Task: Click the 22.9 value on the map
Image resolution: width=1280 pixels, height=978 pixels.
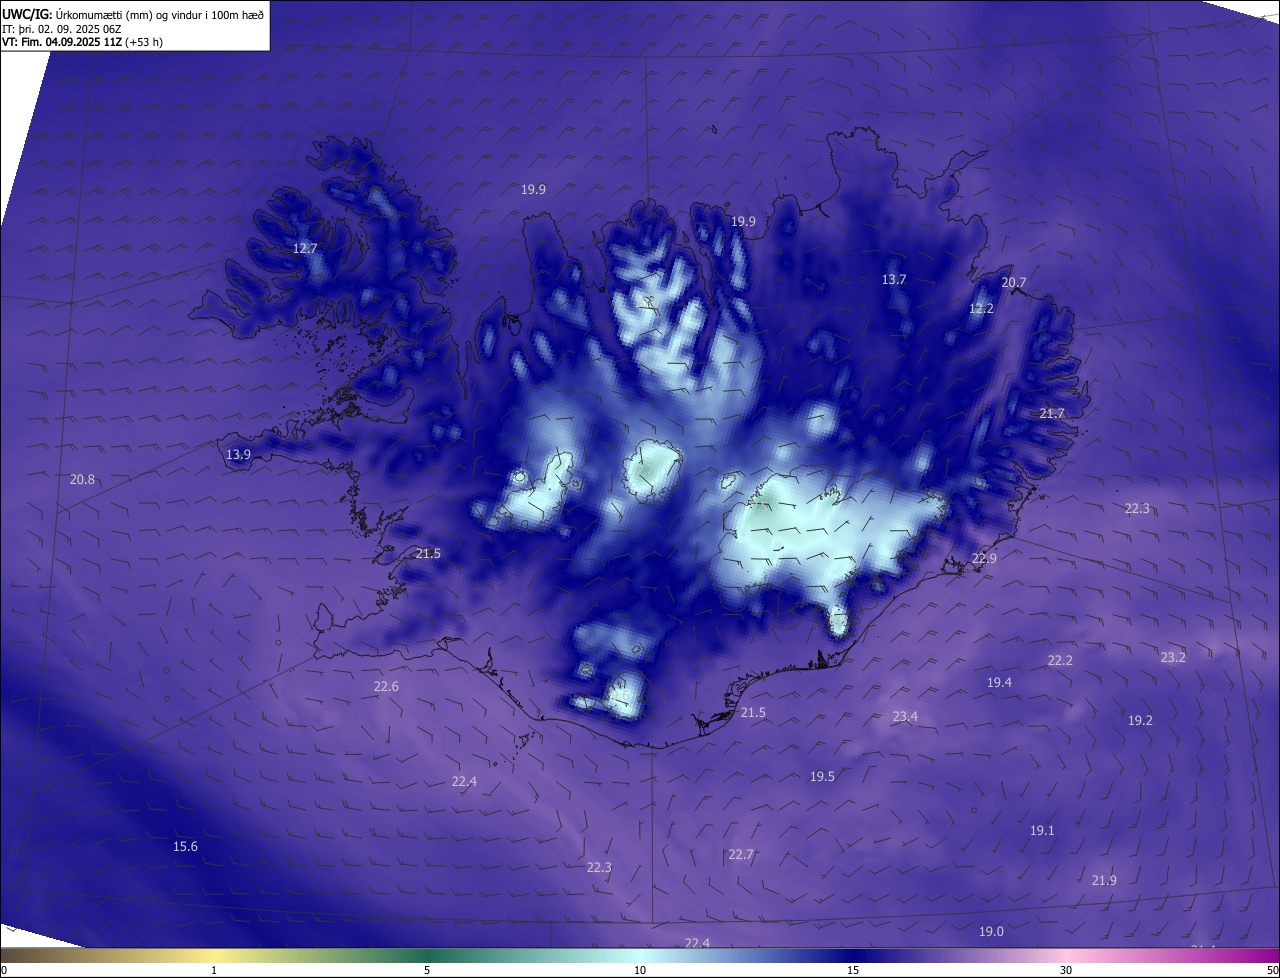Action: point(984,559)
